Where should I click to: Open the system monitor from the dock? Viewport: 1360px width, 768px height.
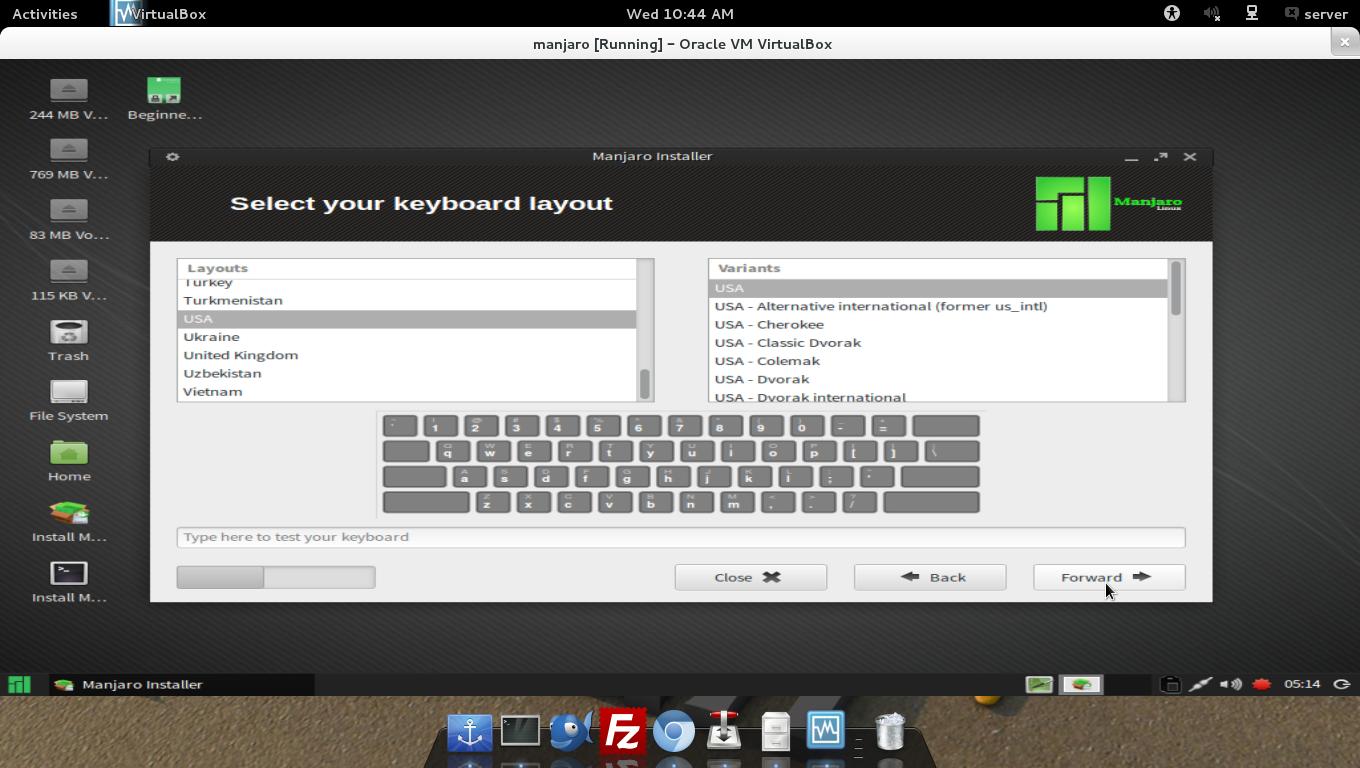(x=826, y=731)
